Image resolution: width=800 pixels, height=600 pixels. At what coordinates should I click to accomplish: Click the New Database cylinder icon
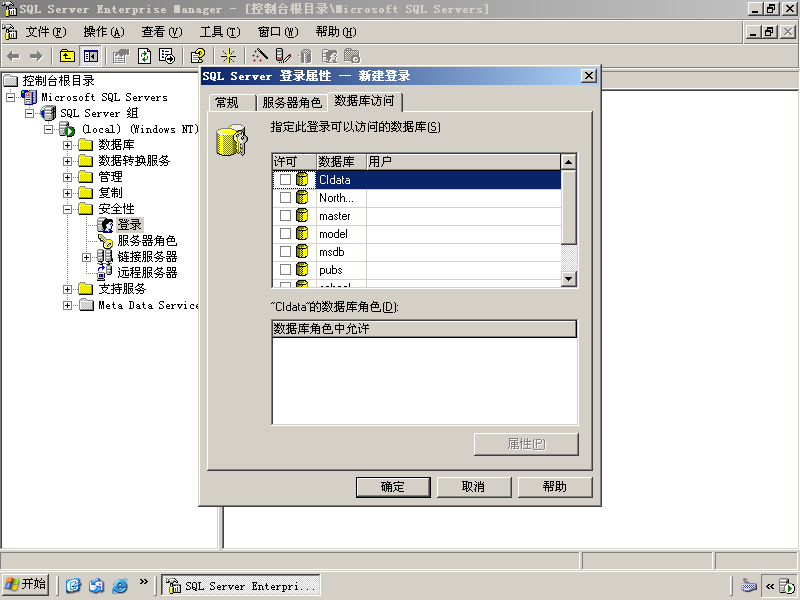(x=306, y=56)
